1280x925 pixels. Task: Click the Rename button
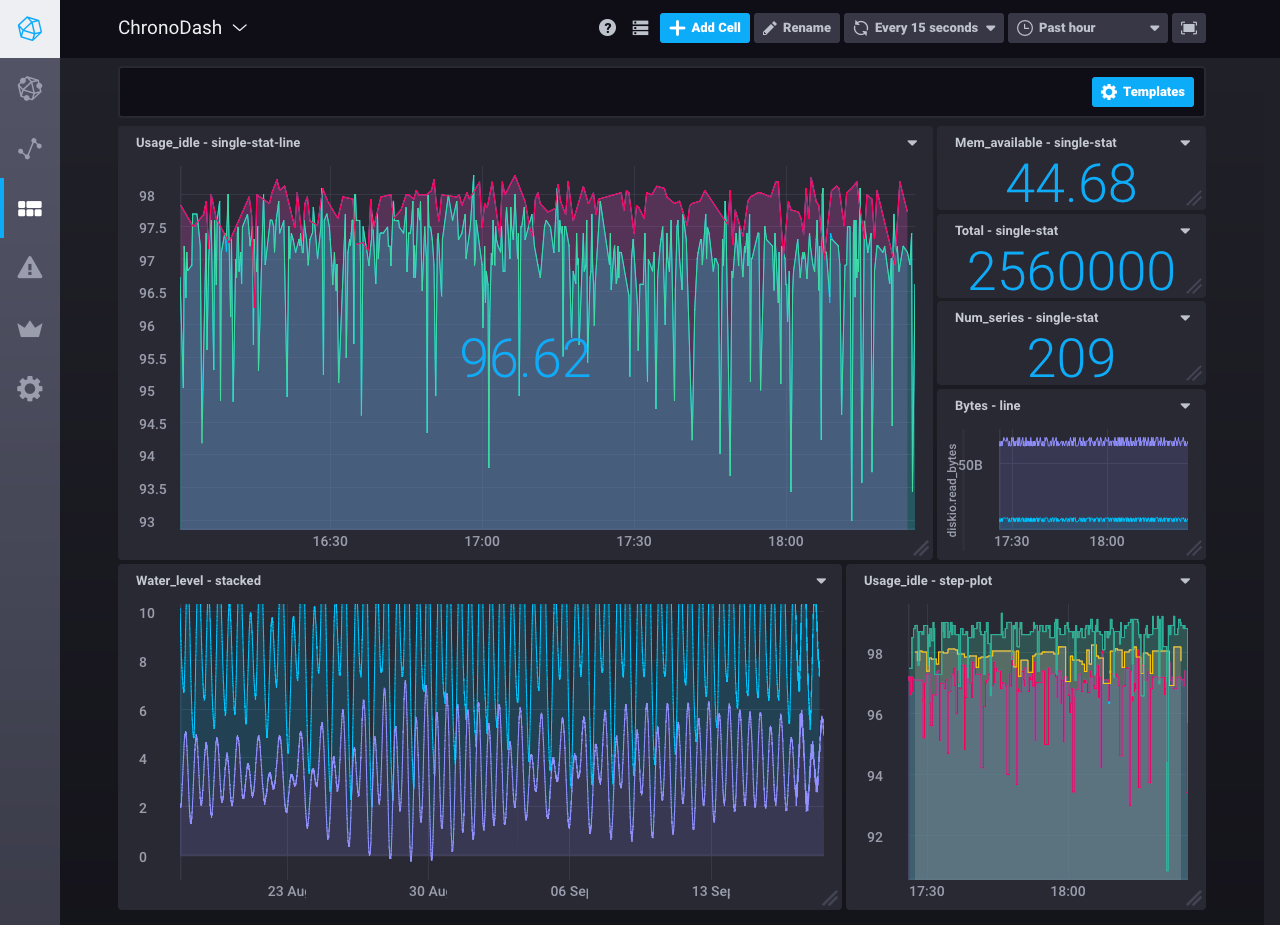click(797, 28)
